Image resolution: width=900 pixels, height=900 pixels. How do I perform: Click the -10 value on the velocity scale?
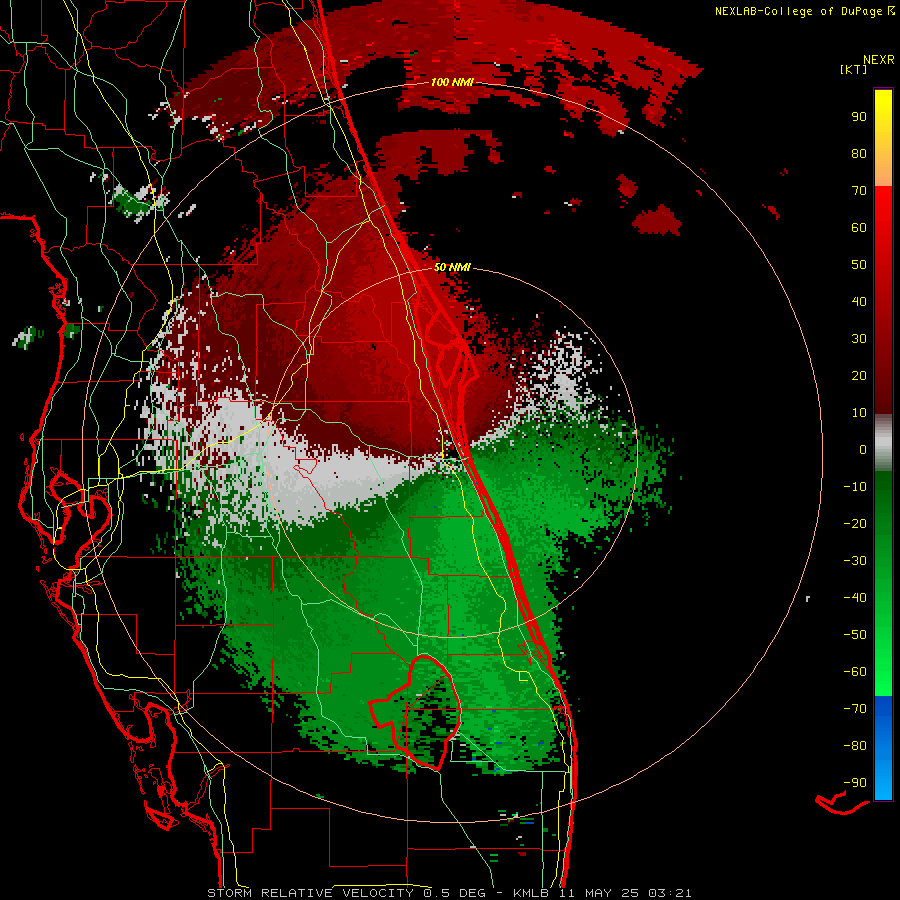tap(855, 487)
